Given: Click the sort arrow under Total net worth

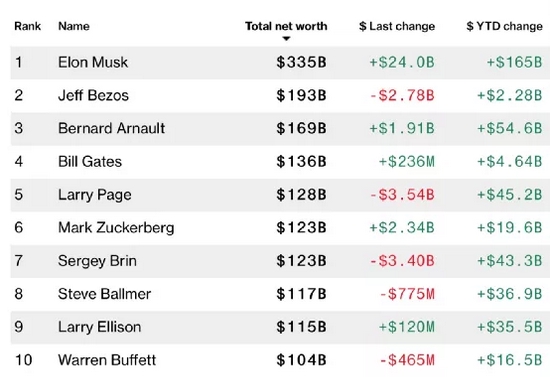Looking at the screenshot, I should [286, 39].
